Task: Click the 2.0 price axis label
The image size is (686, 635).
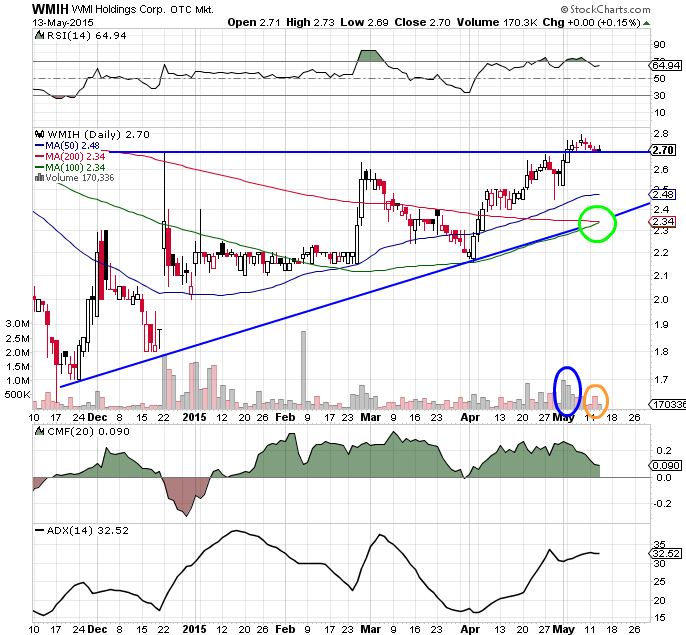Action: [x=661, y=300]
